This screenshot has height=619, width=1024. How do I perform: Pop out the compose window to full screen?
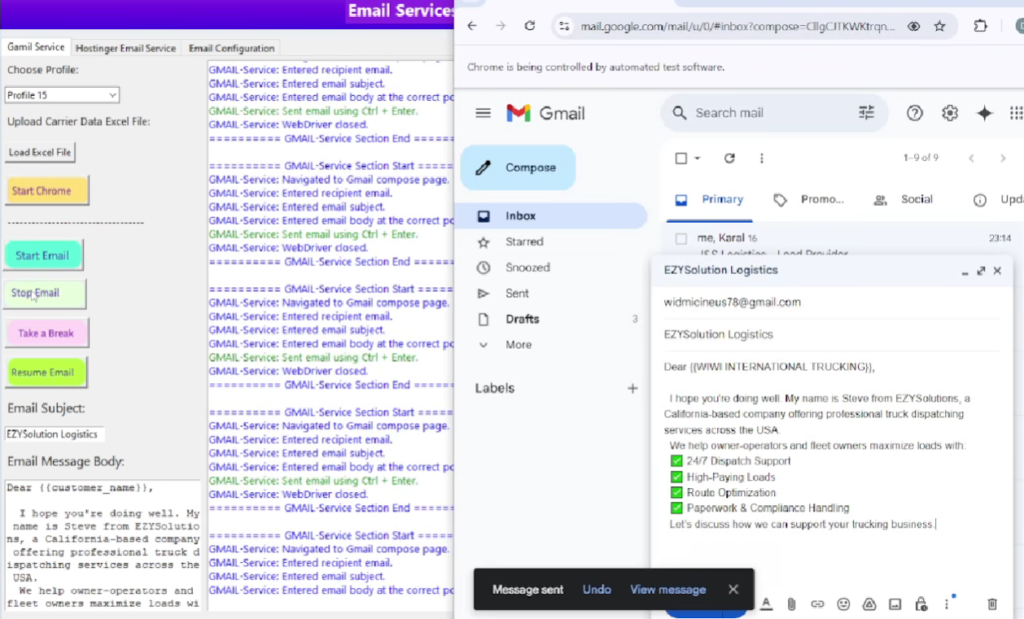pos(981,270)
